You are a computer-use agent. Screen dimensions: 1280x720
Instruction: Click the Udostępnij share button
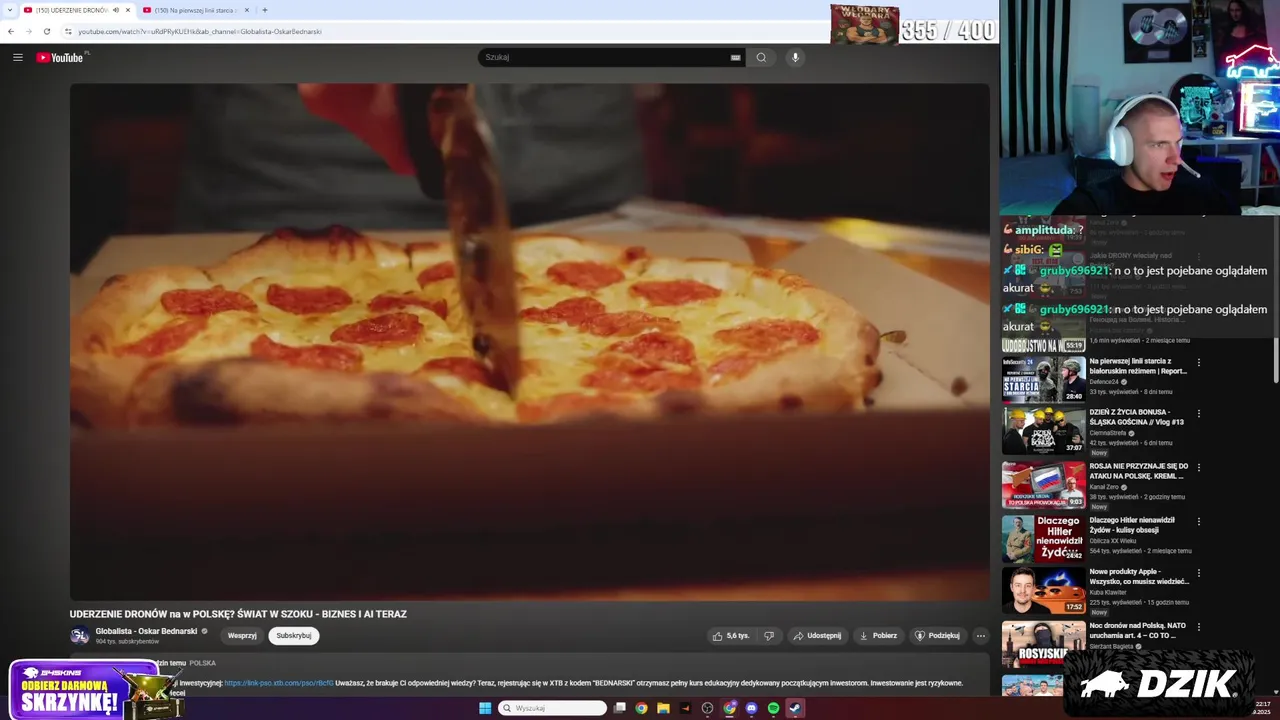point(817,635)
